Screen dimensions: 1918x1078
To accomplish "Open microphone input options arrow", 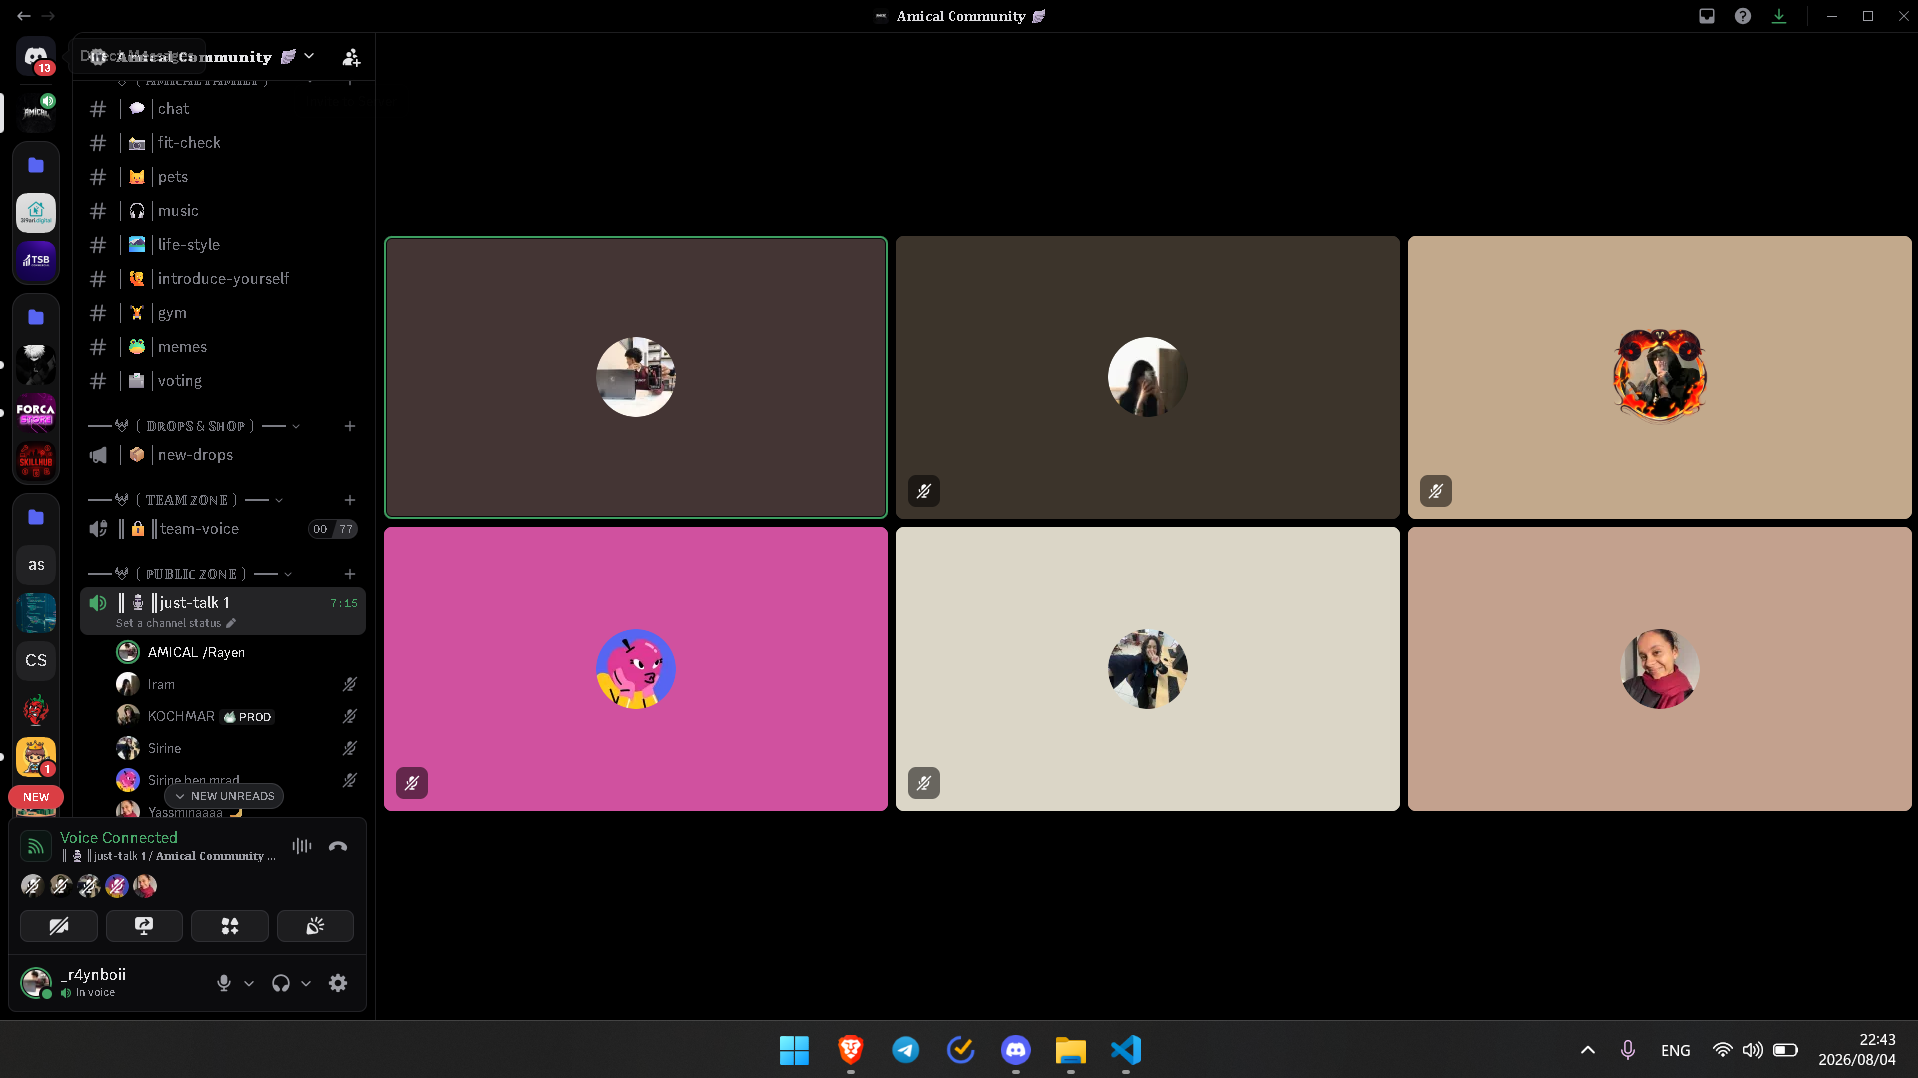I will click(249, 983).
